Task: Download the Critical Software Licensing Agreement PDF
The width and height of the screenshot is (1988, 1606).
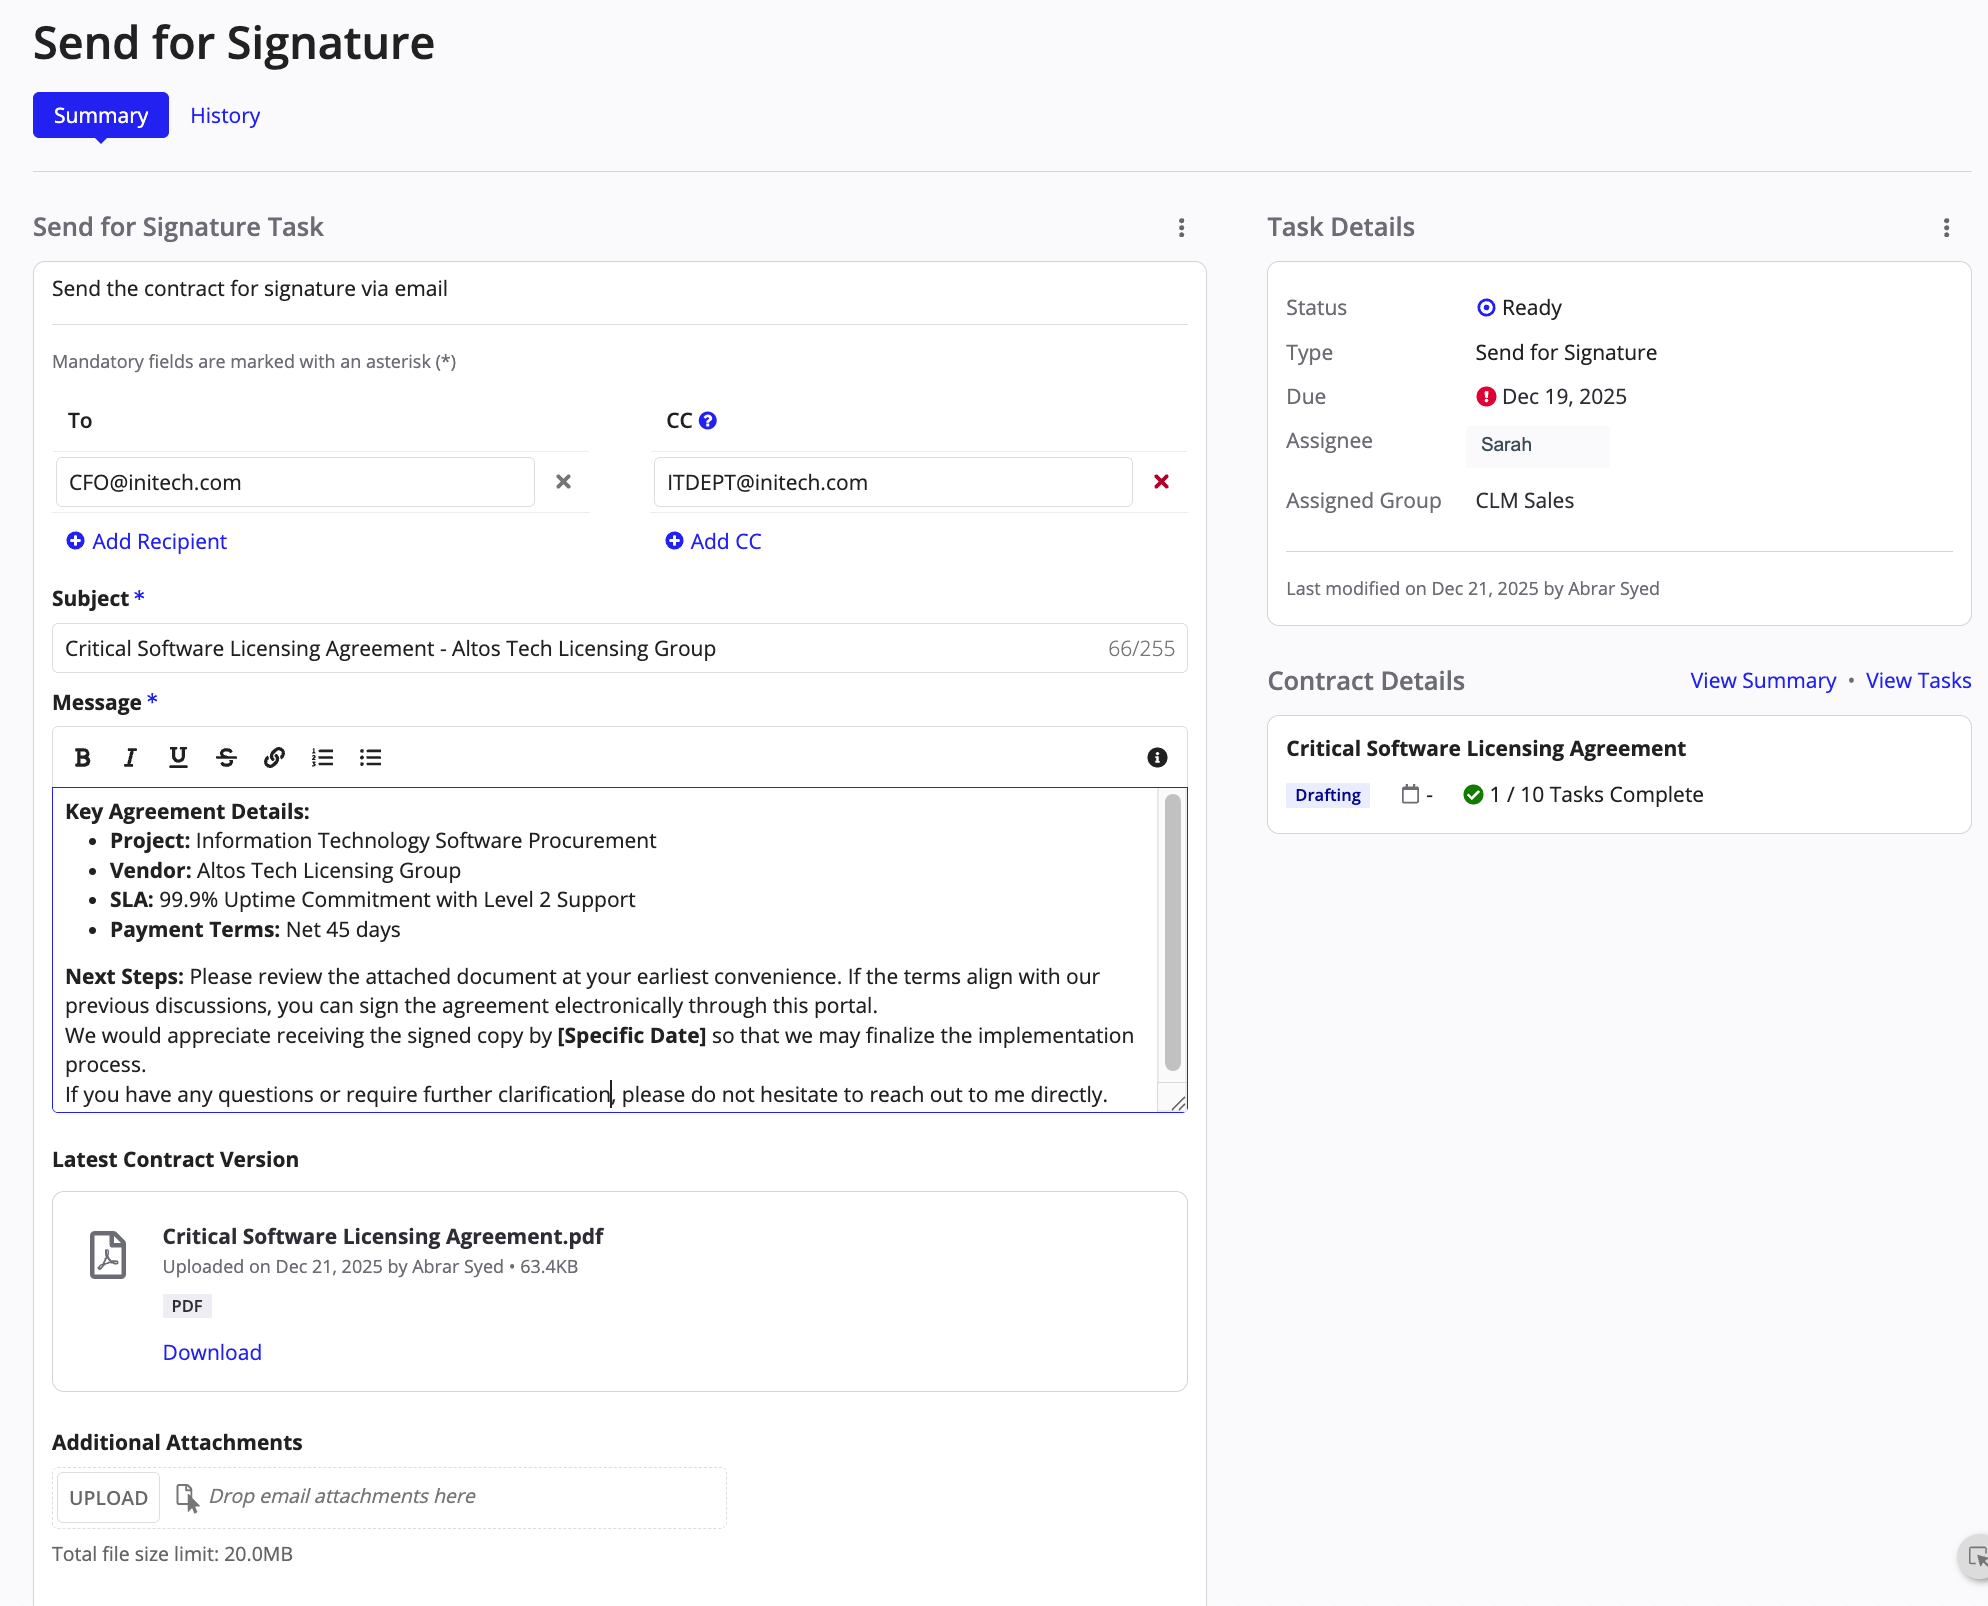Action: tap(212, 1352)
